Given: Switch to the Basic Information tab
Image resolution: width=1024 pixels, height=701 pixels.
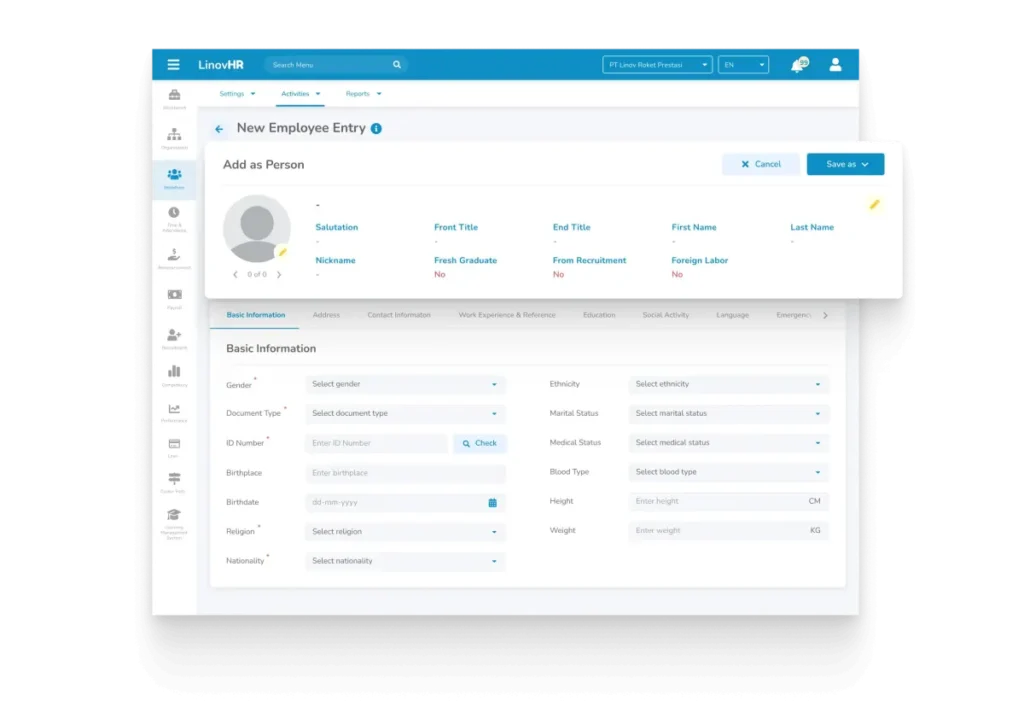Looking at the screenshot, I should pos(255,315).
